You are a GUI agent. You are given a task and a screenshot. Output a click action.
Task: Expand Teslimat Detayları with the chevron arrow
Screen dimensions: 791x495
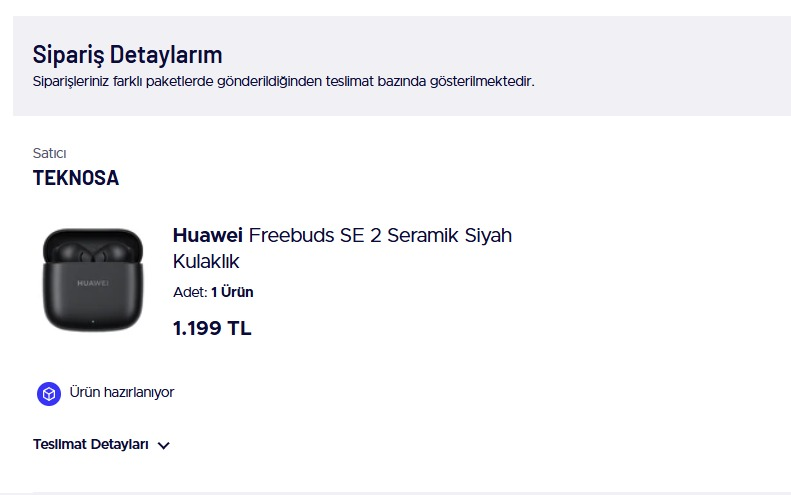[x=164, y=446]
